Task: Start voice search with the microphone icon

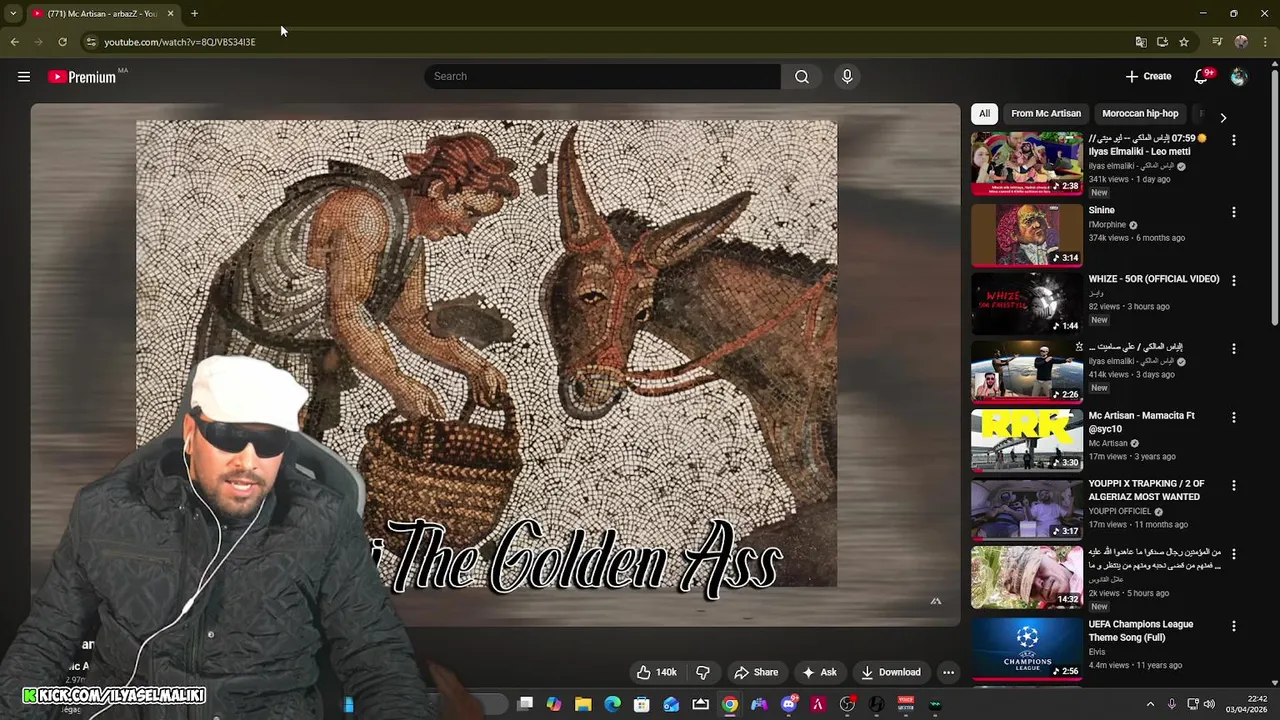Action: coord(847,77)
